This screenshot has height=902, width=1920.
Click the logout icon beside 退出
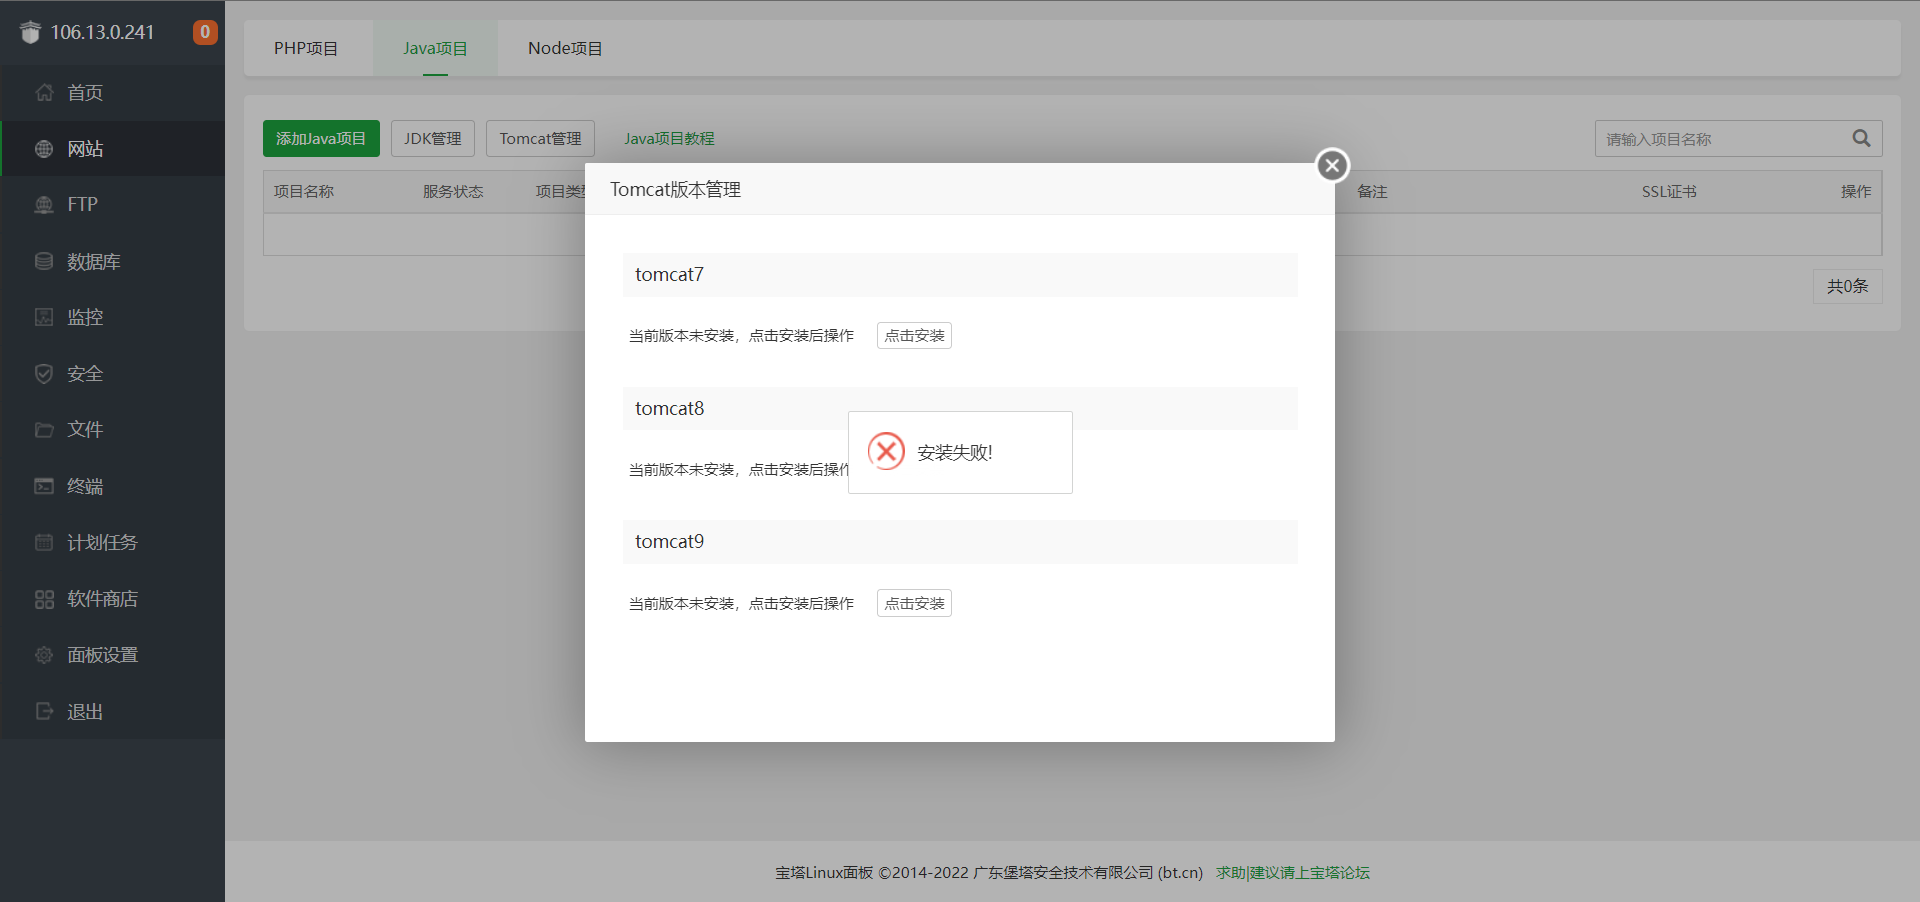(x=44, y=711)
